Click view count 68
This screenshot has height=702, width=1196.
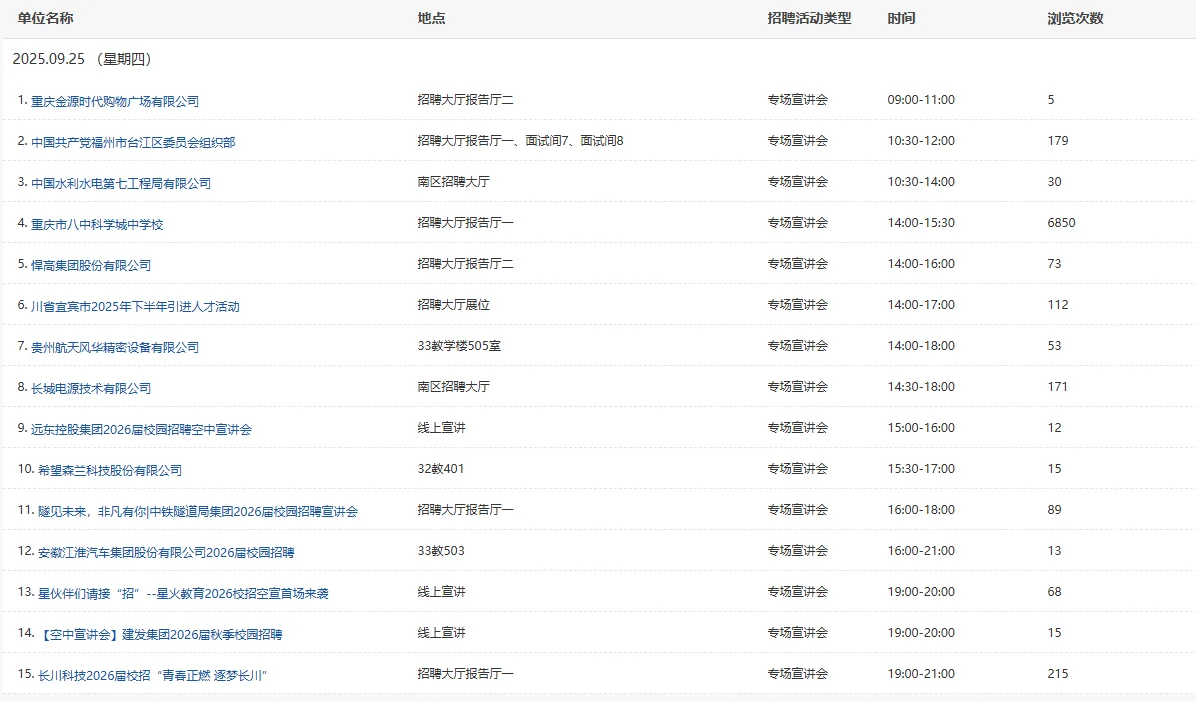click(1054, 593)
